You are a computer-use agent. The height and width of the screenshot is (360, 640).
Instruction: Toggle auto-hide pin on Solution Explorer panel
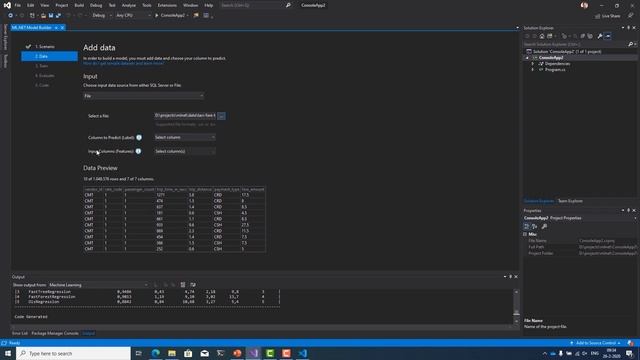tap(629, 28)
